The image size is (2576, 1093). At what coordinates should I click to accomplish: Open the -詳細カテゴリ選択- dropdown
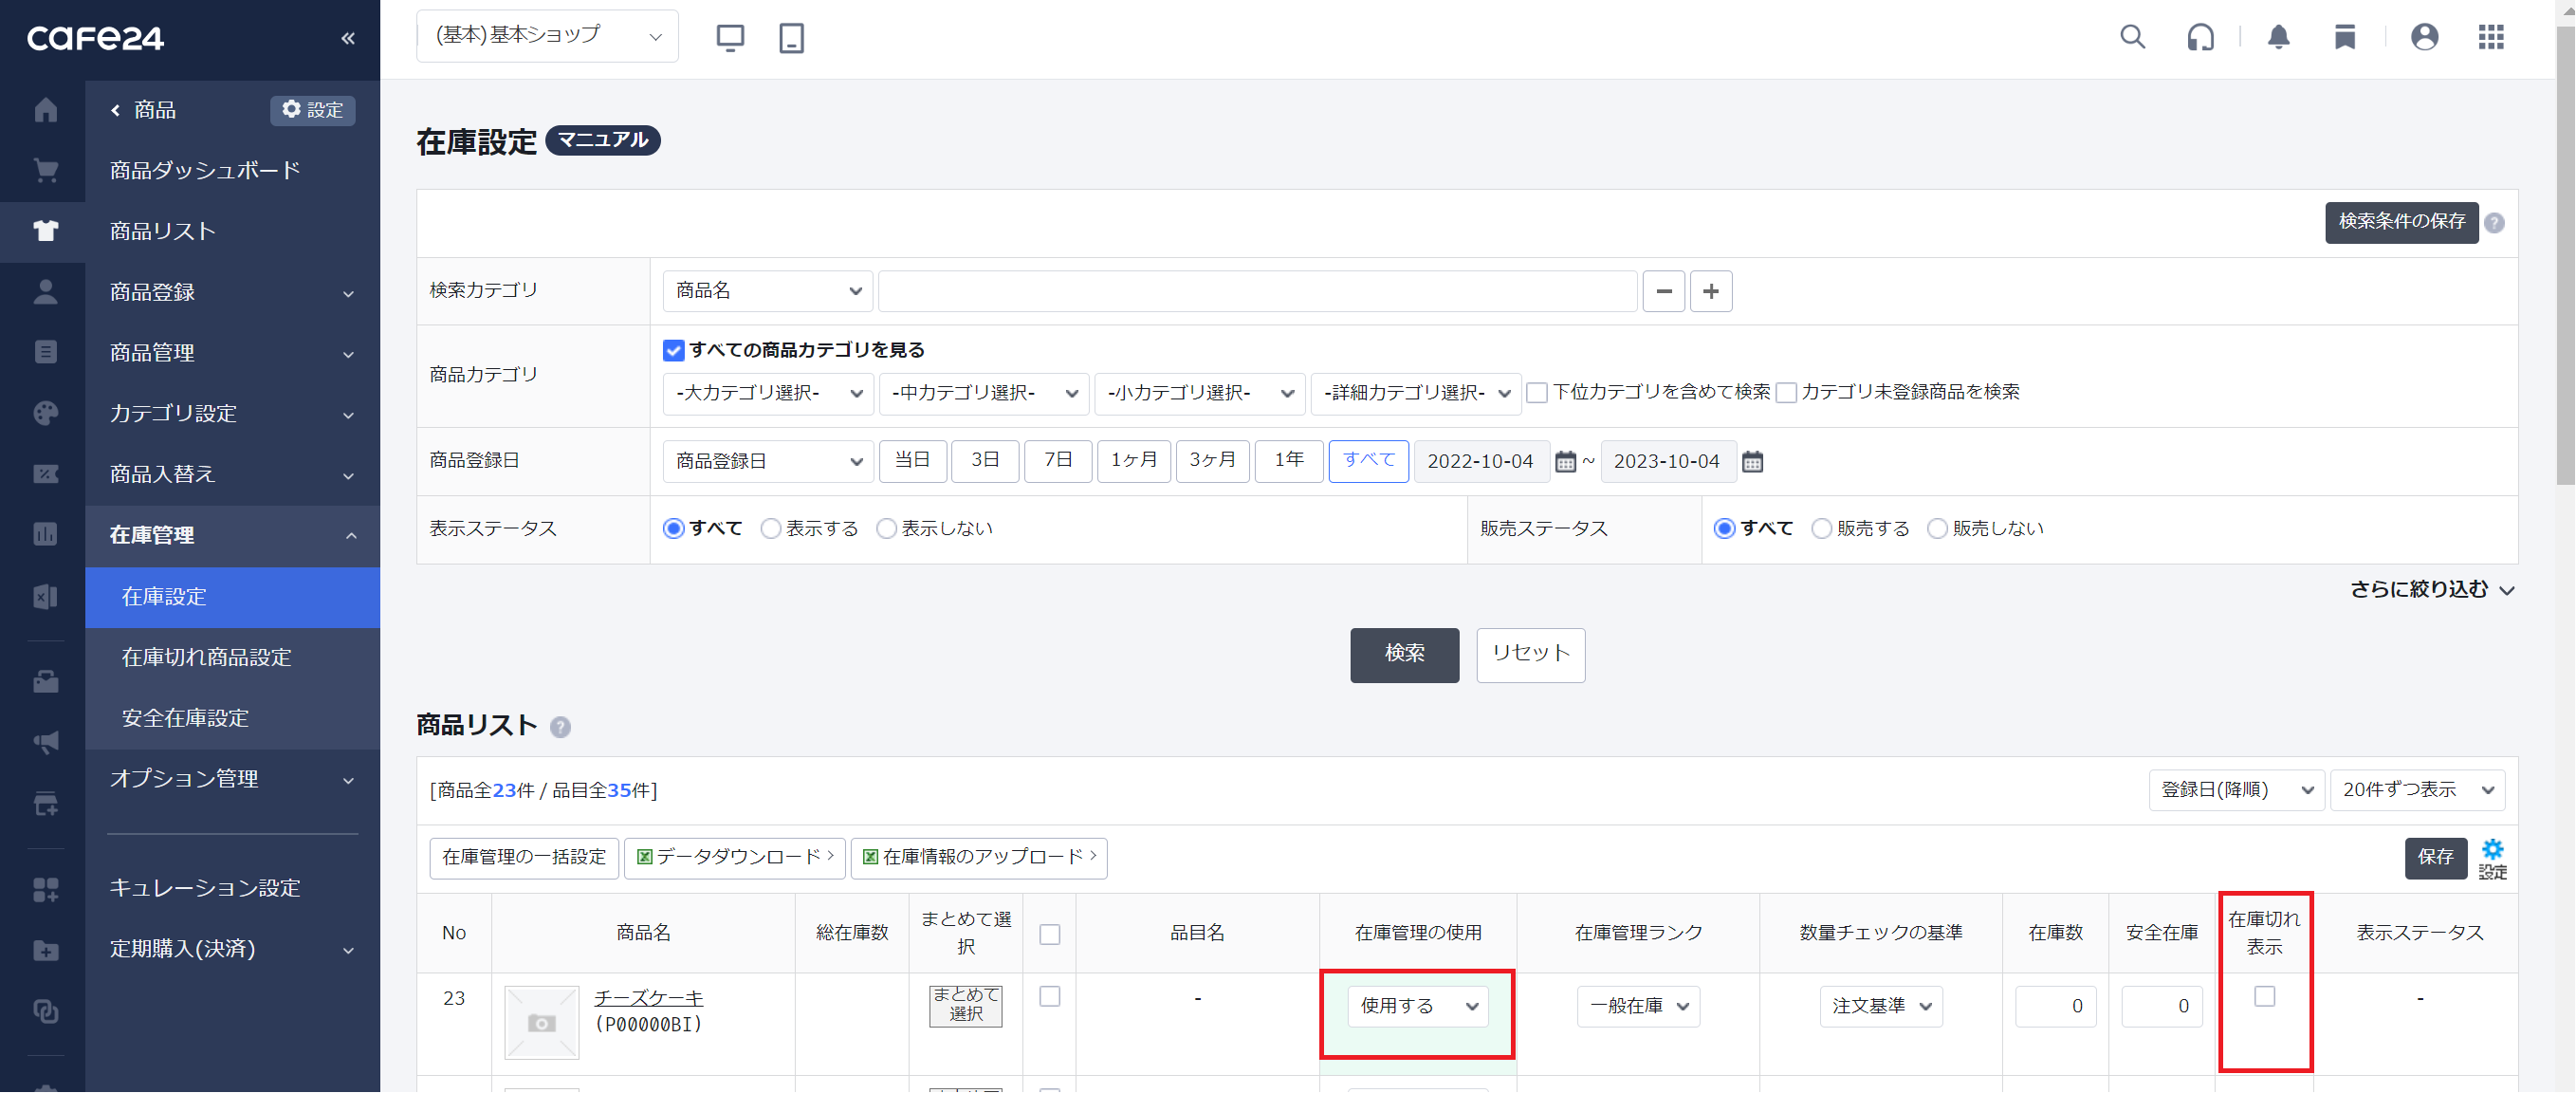1415,393
